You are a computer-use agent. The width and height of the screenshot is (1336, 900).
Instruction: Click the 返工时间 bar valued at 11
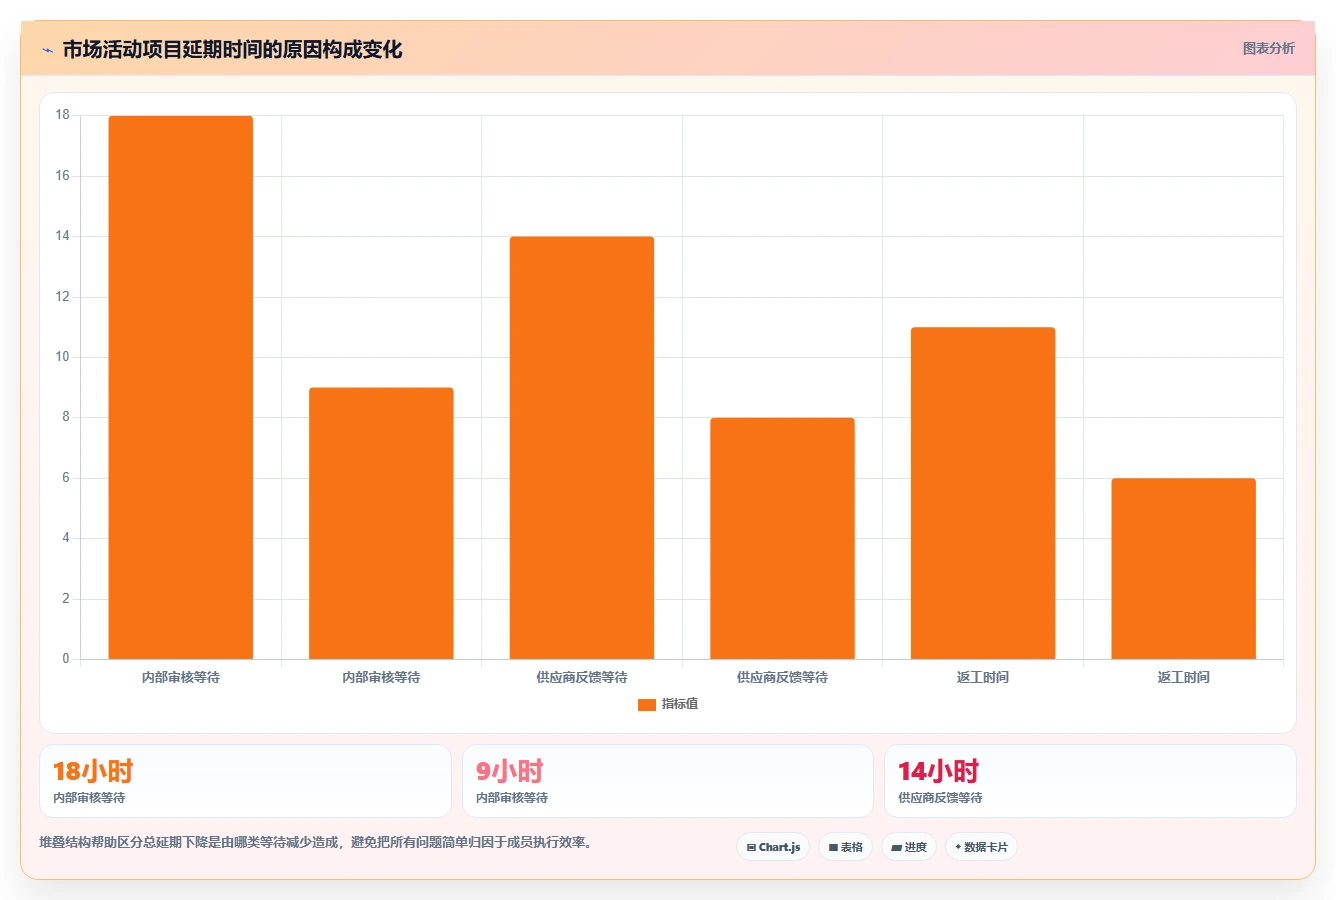coord(983,493)
